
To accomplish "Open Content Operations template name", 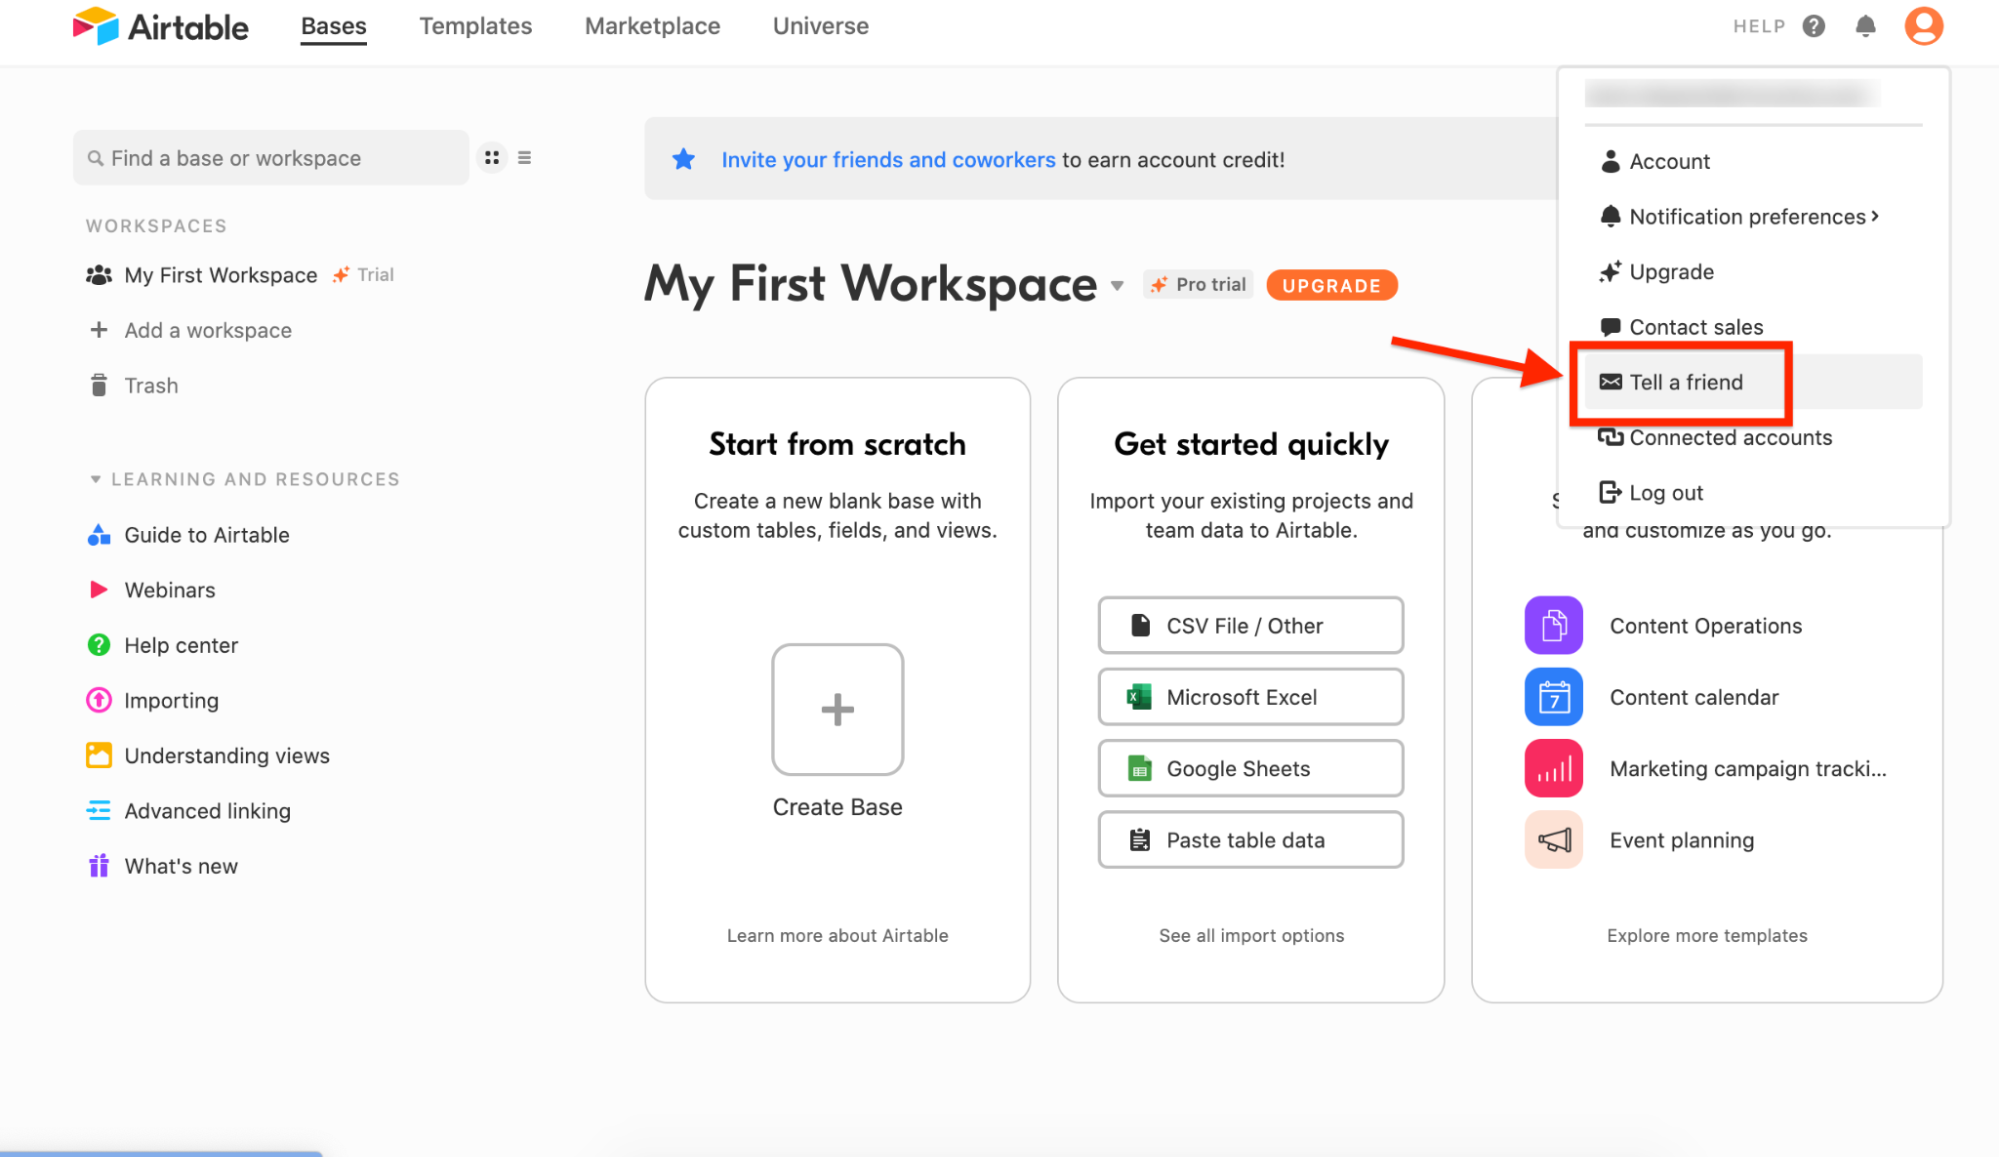I will pos(1706,626).
